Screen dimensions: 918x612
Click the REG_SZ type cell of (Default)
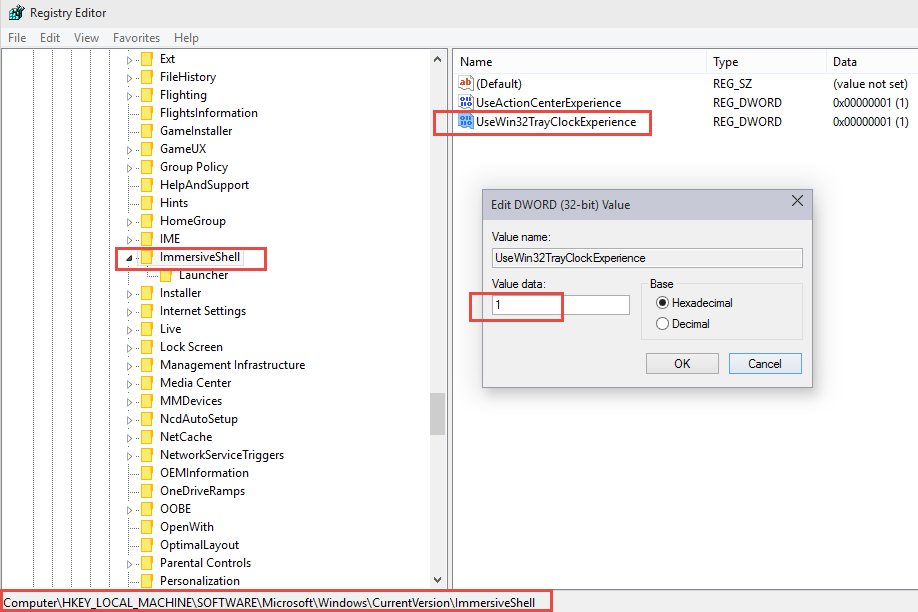732,84
